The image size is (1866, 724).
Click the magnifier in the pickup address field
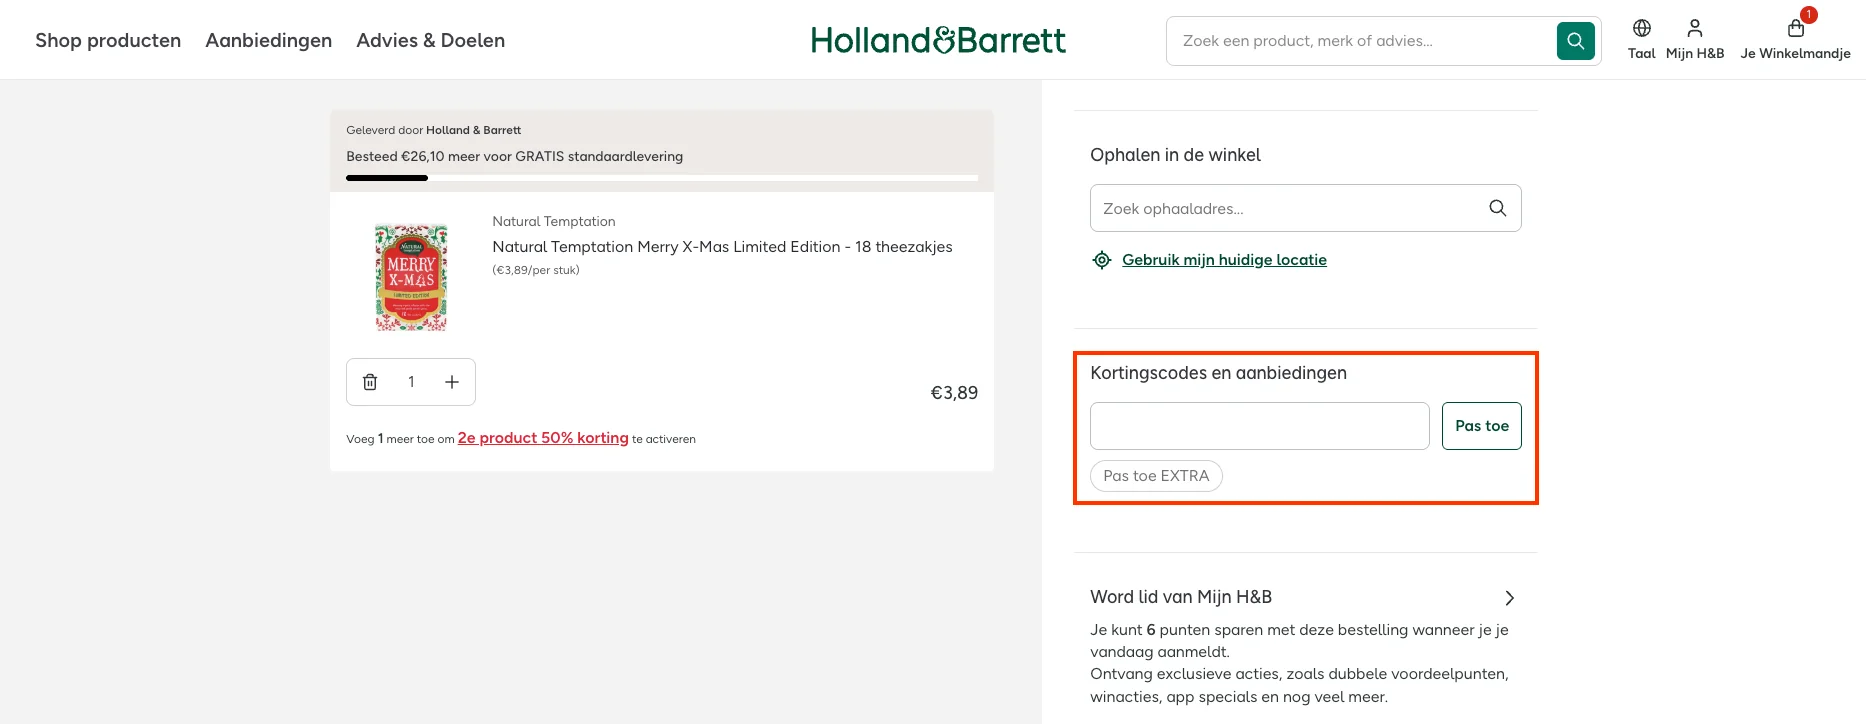point(1497,208)
